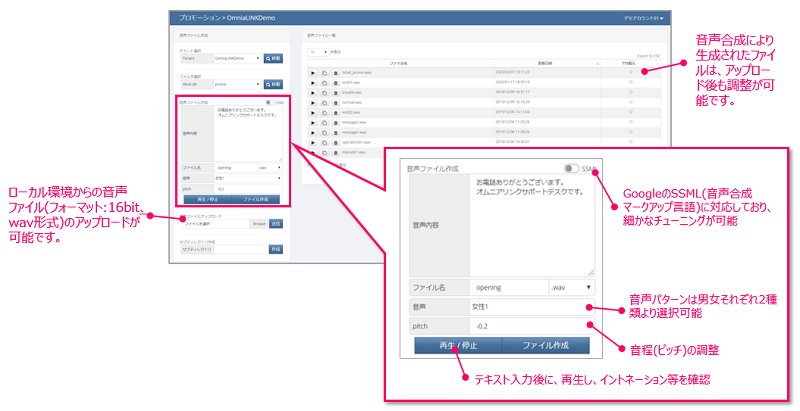Click the Browse button for file upload

tap(258, 224)
